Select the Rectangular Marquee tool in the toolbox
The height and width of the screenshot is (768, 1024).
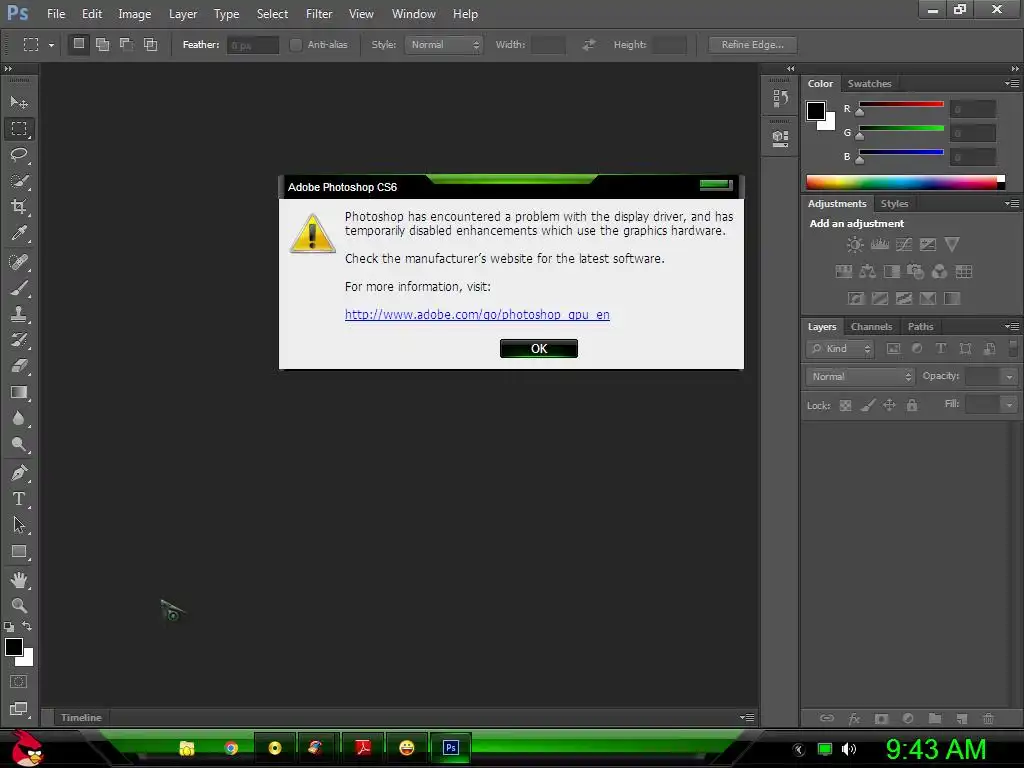coord(19,129)
